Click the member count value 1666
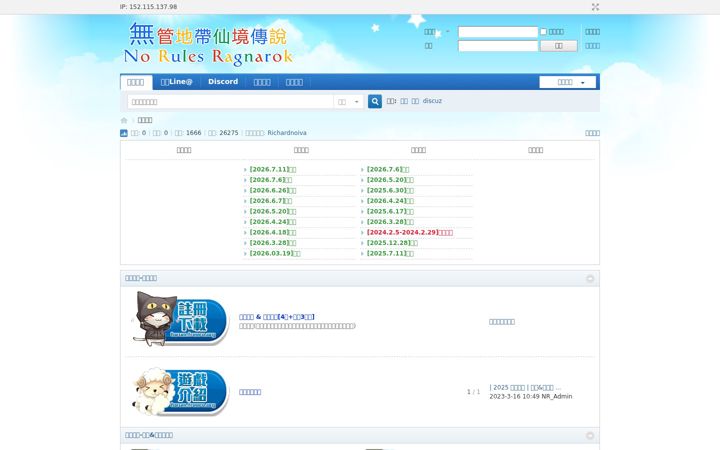This screenshot has height=450, width=720. (193, 133)
